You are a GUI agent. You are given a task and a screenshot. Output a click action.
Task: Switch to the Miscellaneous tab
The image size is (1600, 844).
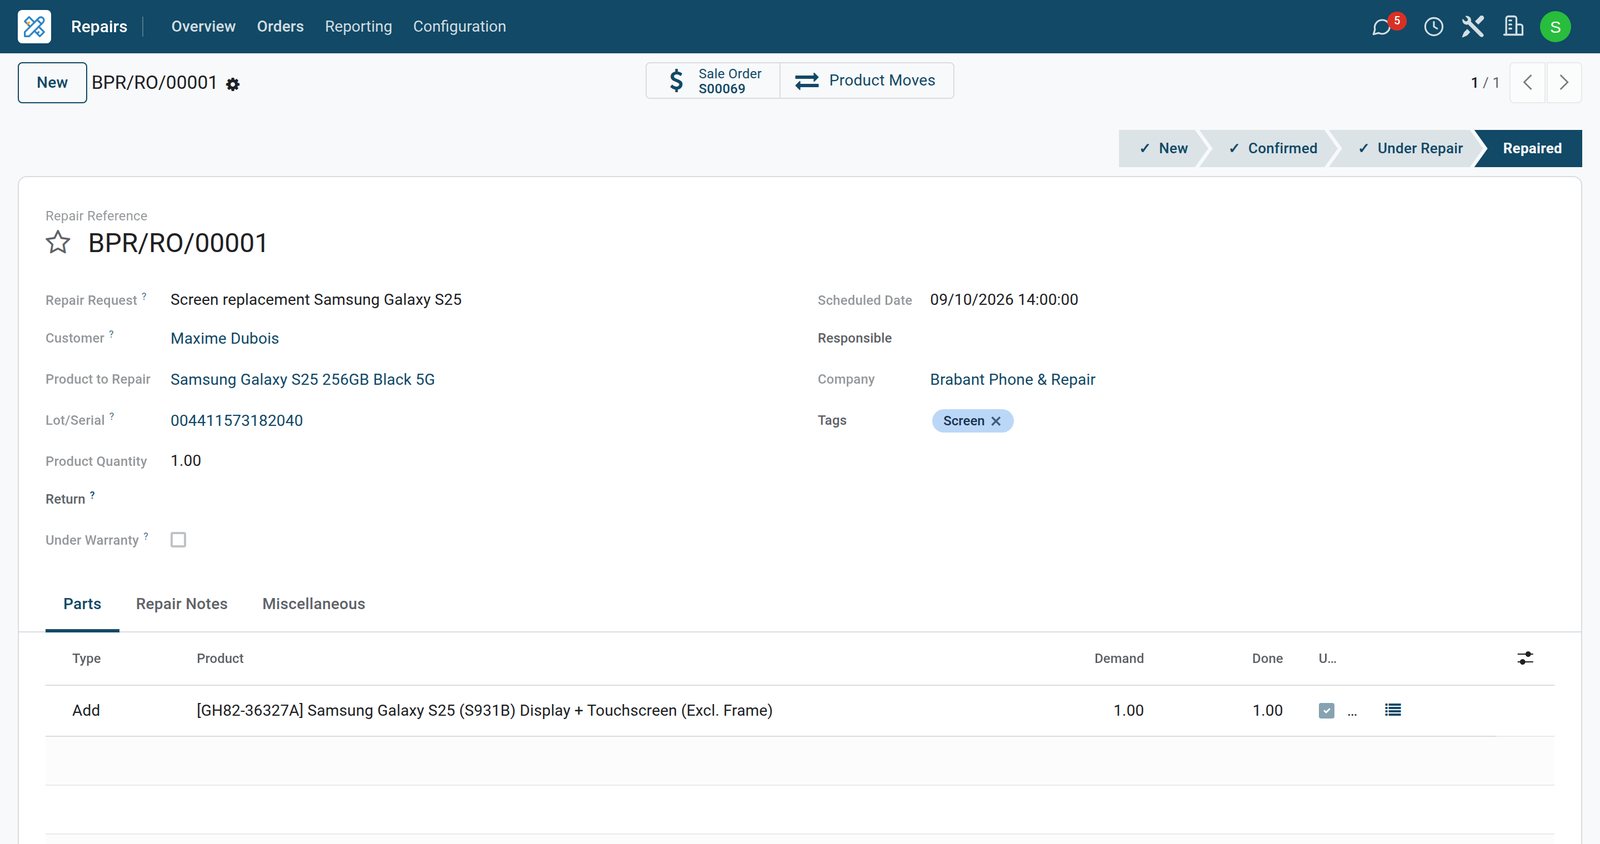pos(314,604)
